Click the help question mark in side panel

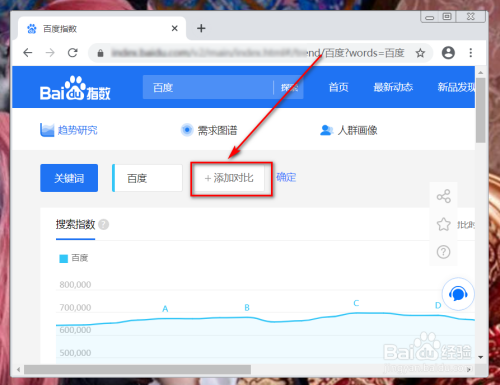(444, 252)
